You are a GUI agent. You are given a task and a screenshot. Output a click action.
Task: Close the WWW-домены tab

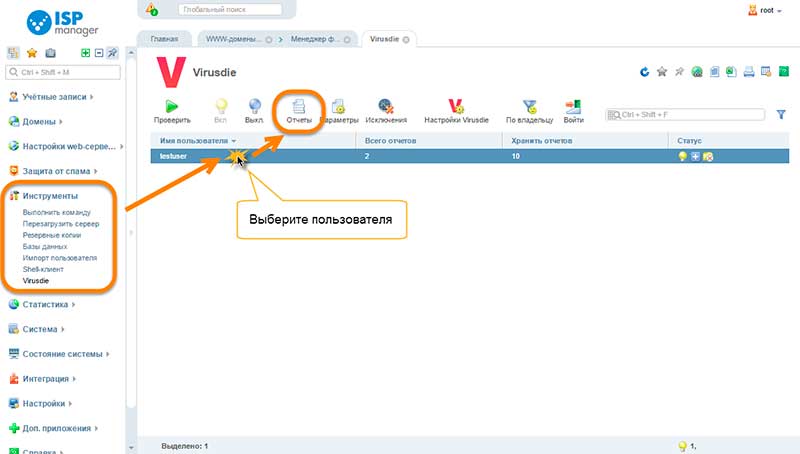coord(268,39)
